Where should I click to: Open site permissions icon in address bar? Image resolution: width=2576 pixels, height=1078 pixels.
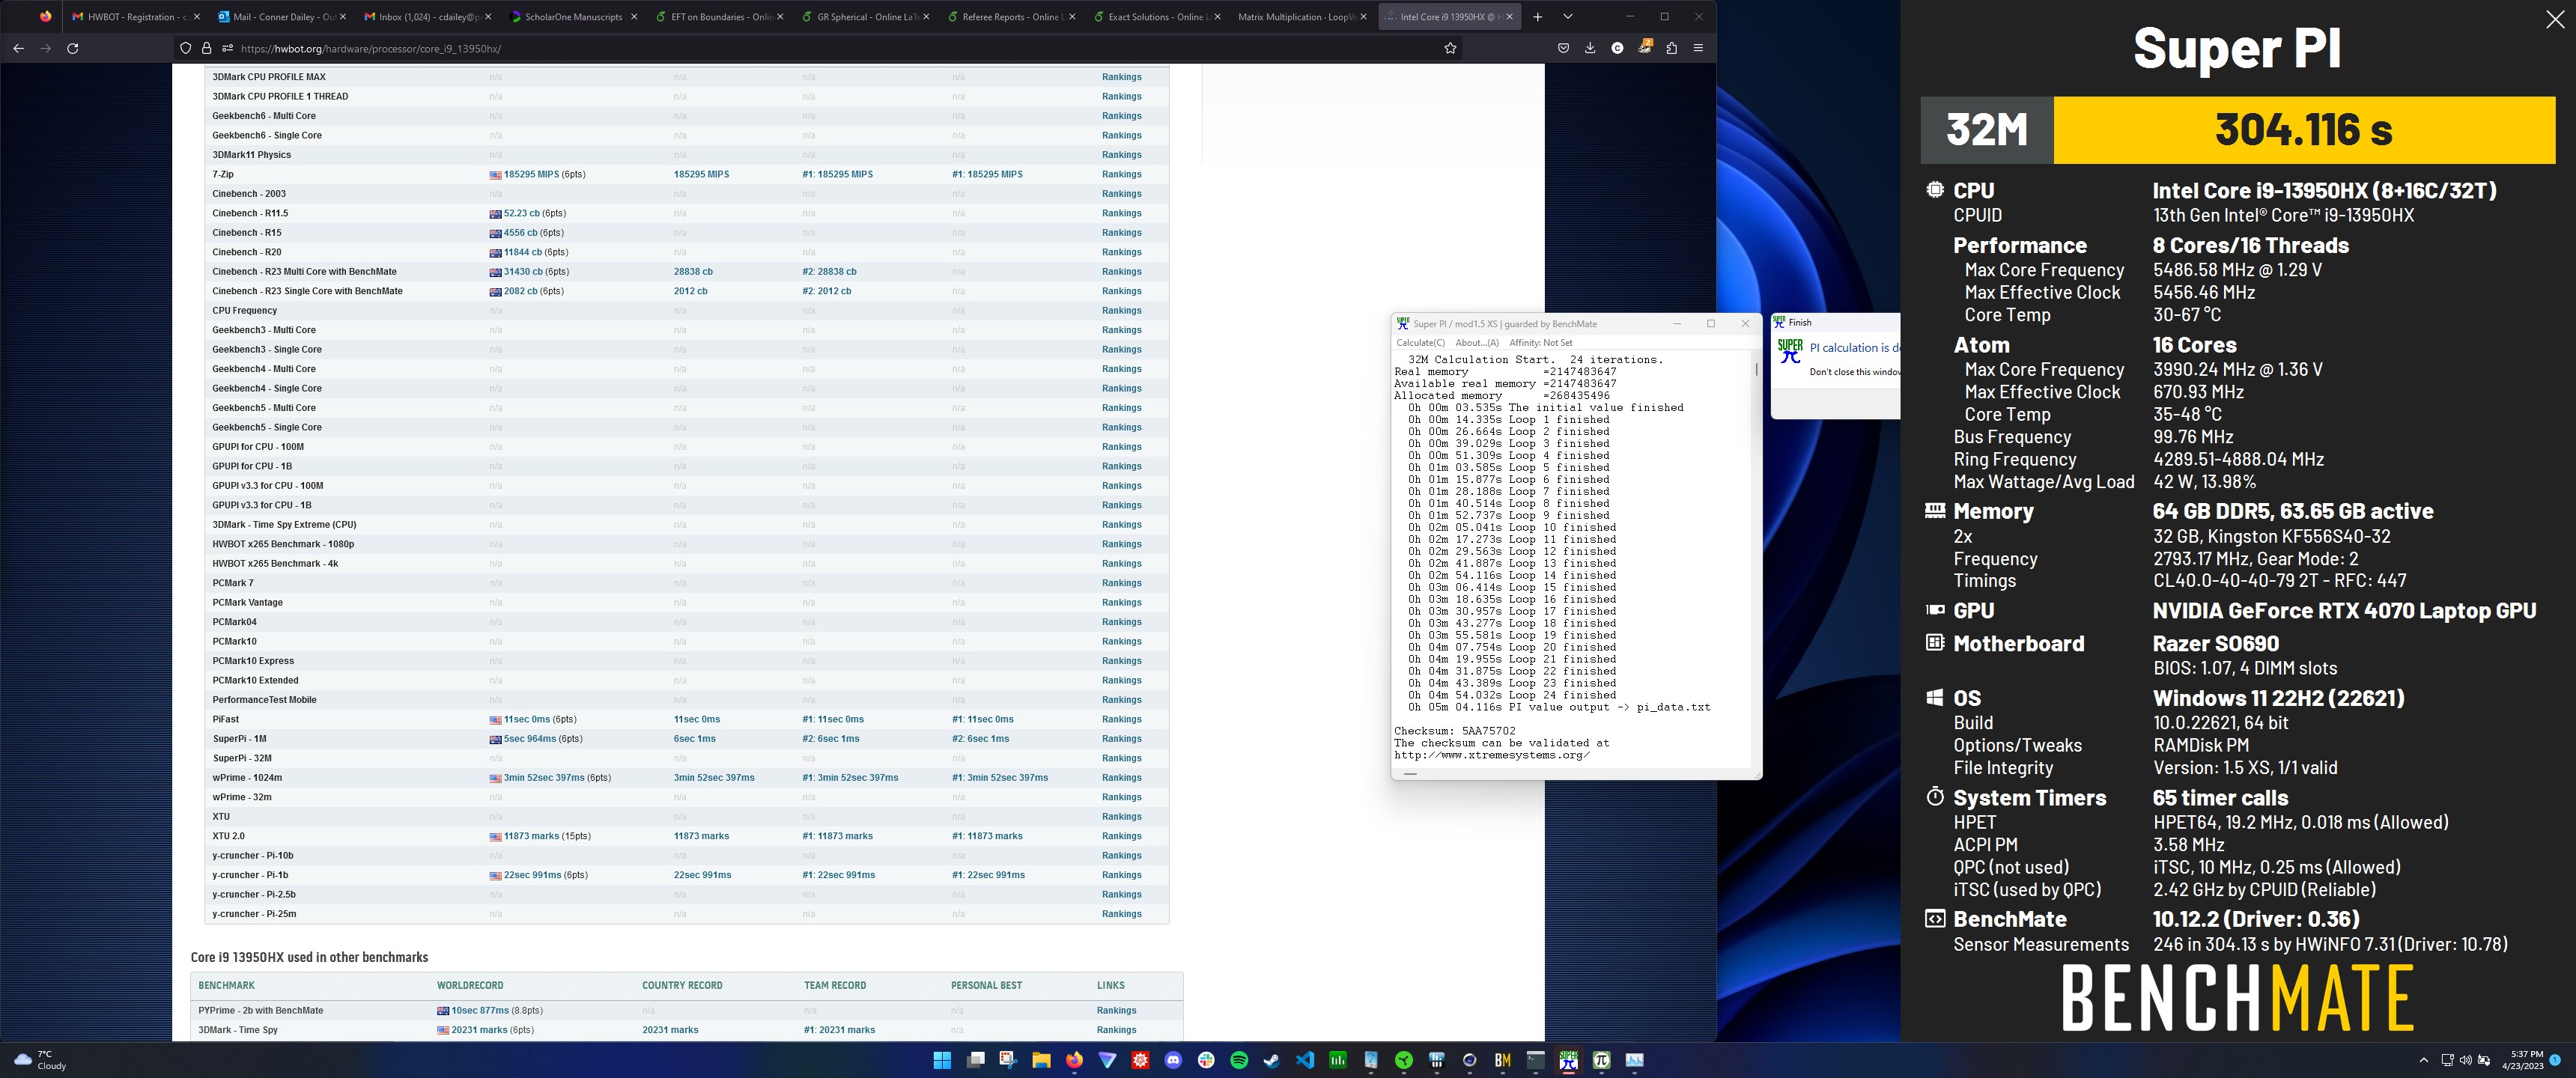point(227,48)
